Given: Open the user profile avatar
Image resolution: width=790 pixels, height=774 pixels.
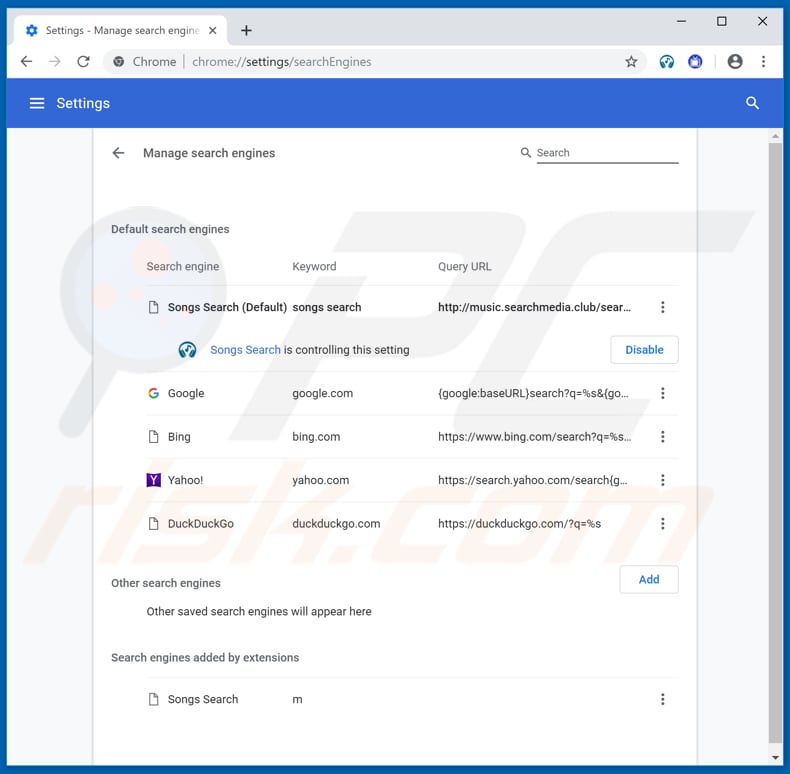Looking at the screenshot, I should pyautogui.click(x=735, y=61).
